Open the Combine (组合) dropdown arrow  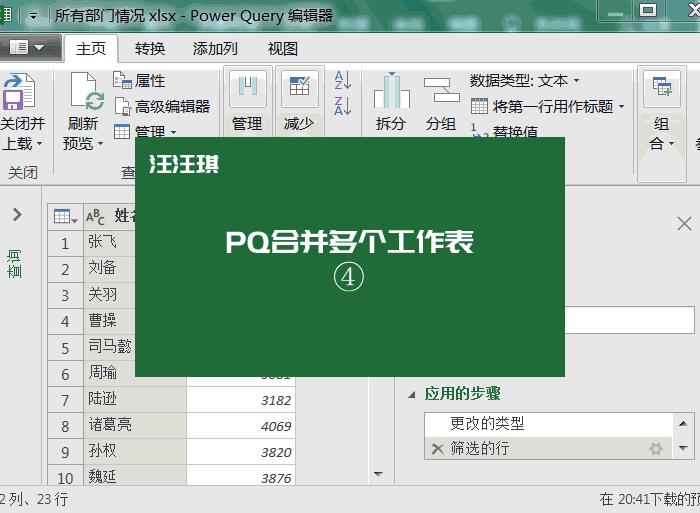click(671, 144)
